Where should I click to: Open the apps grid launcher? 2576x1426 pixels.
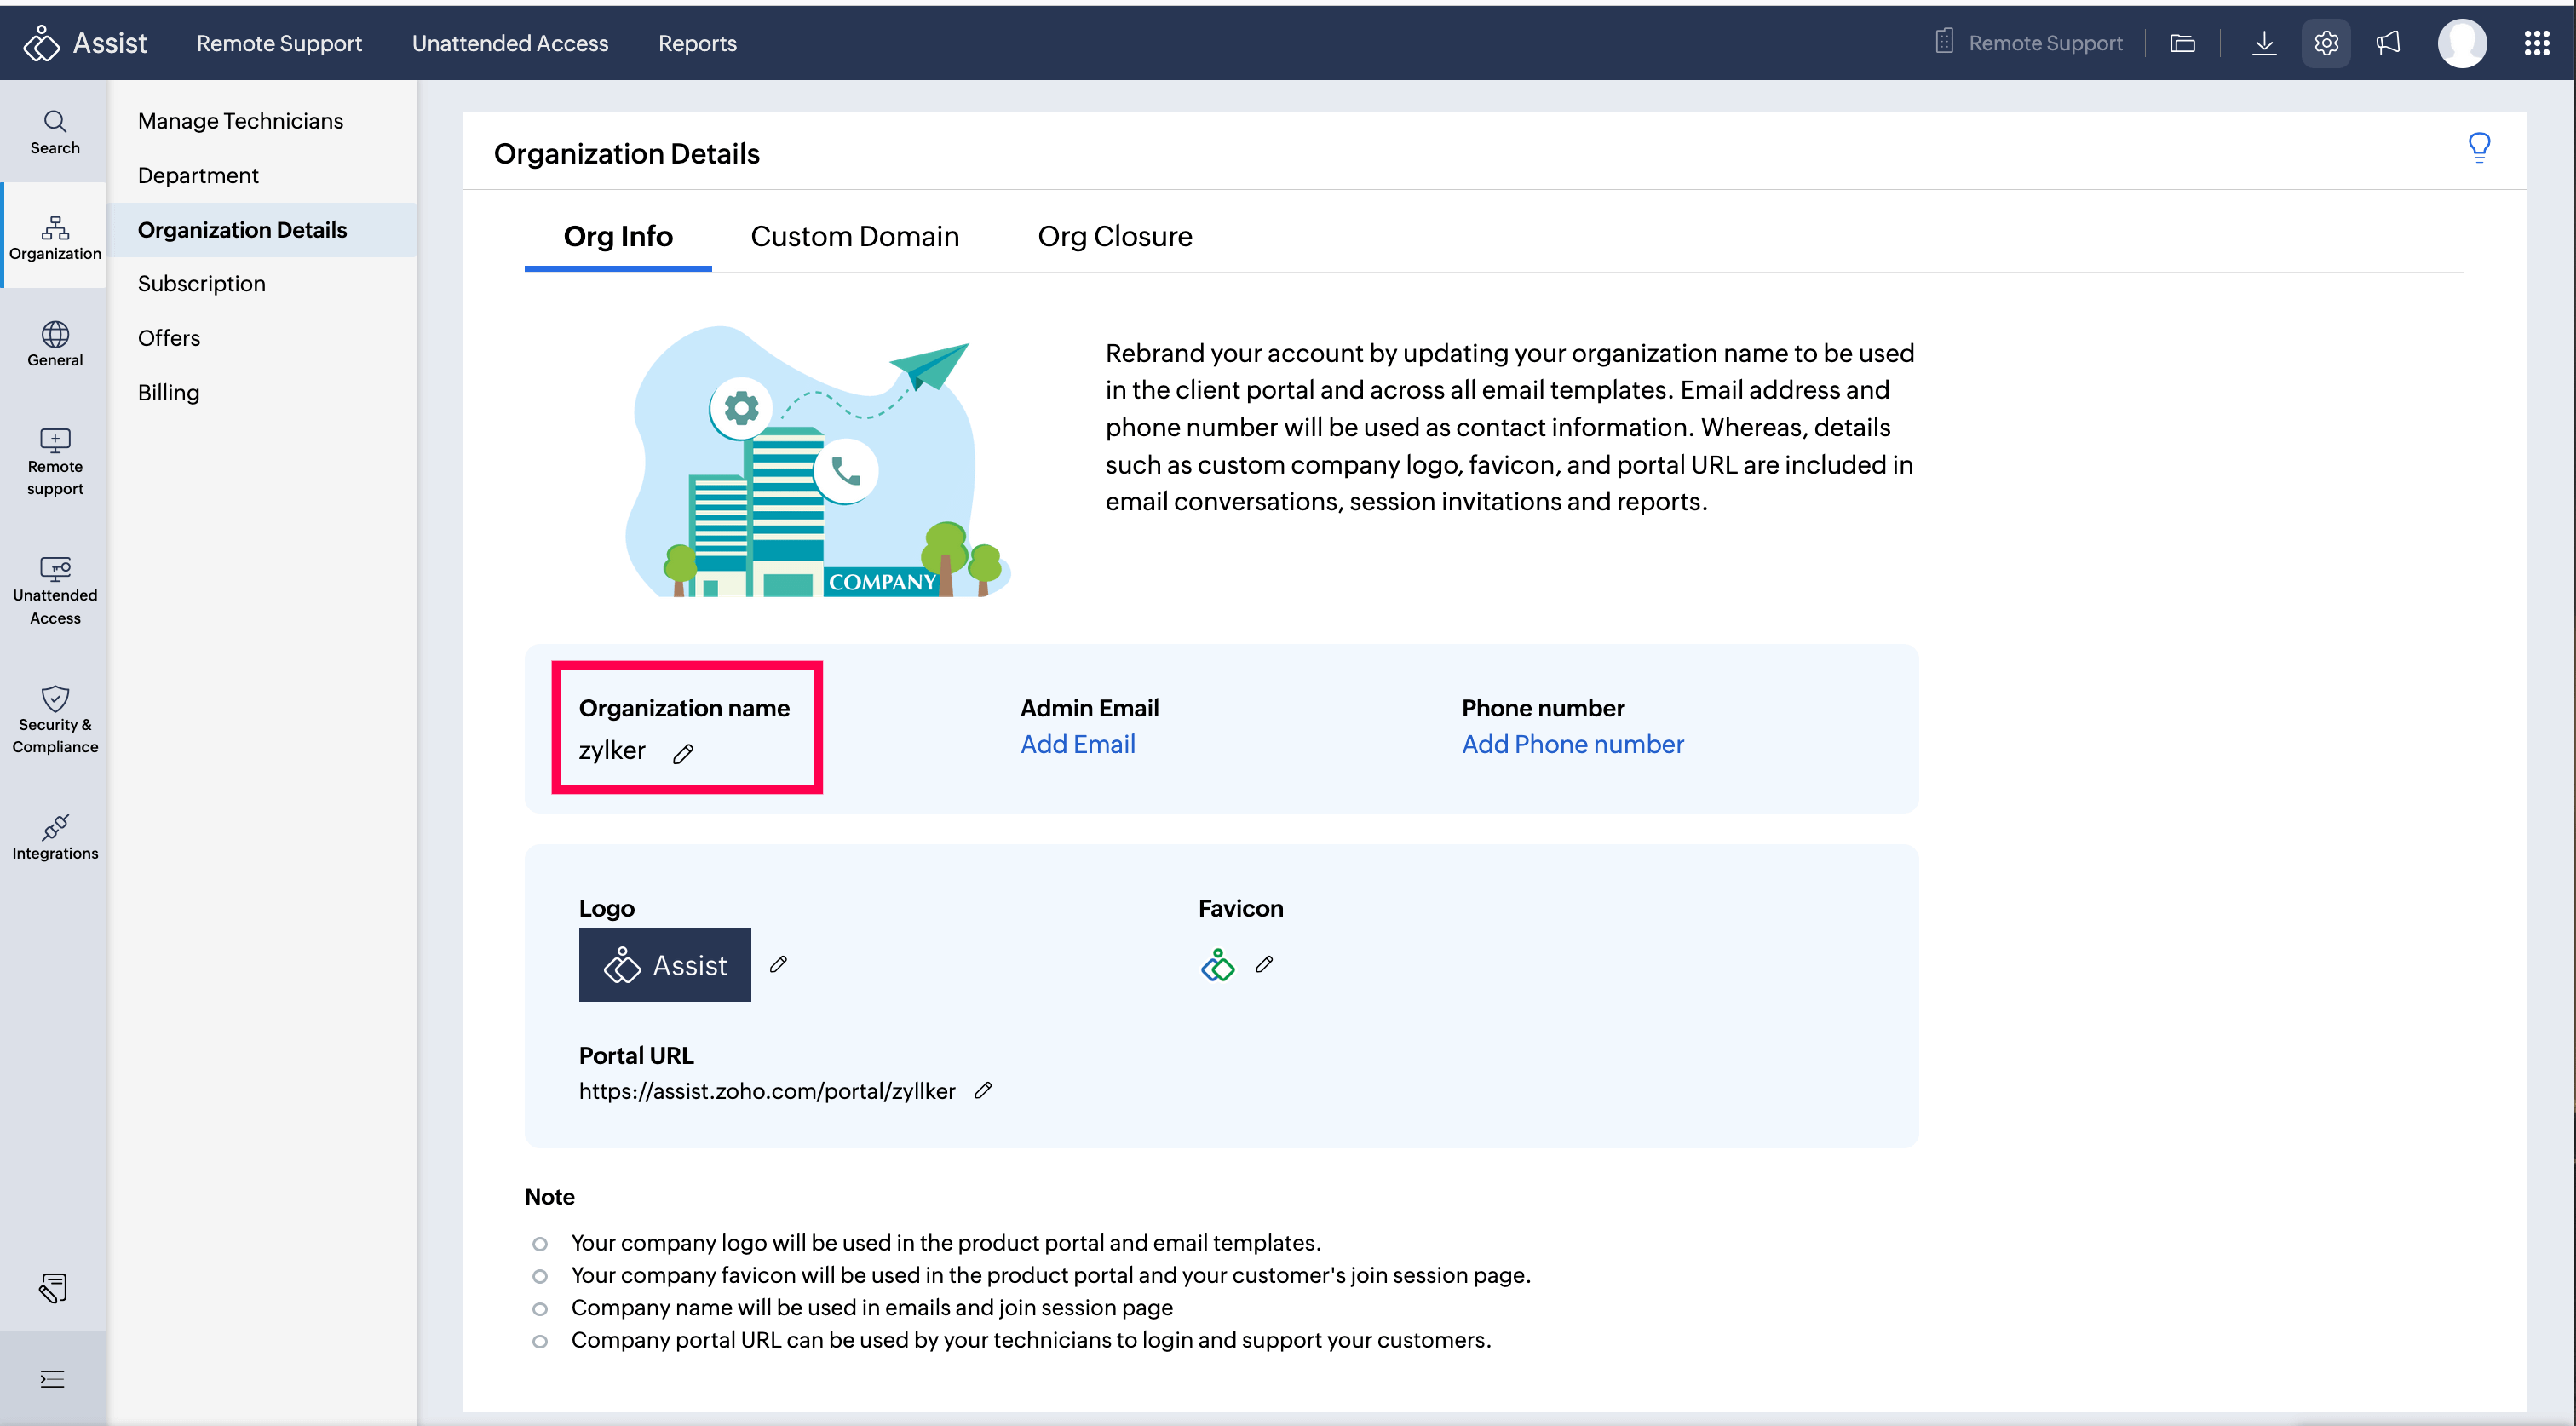click(2536, 43)
